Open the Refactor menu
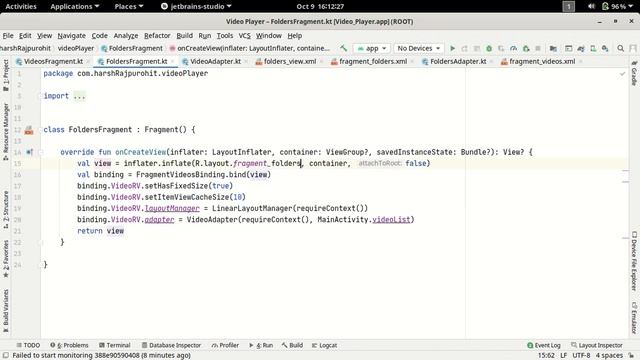 157,36
